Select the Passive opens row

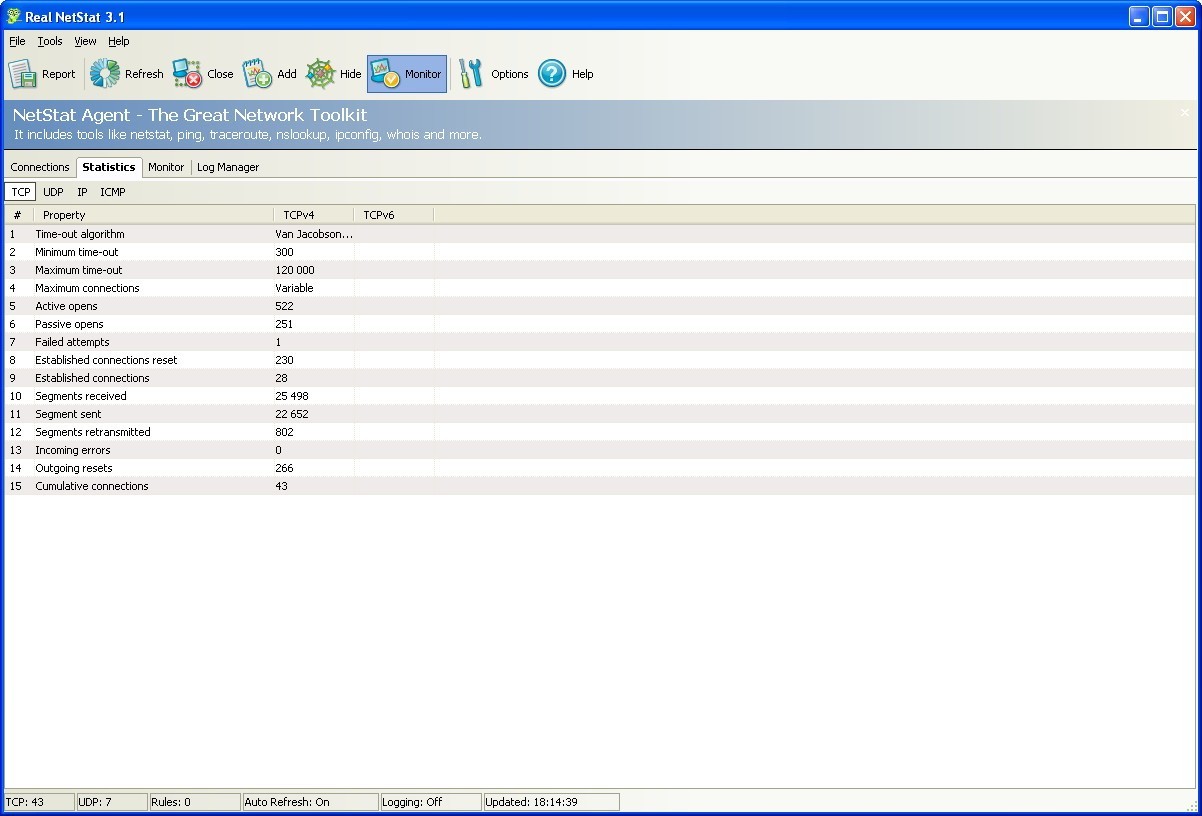point(599,324)
